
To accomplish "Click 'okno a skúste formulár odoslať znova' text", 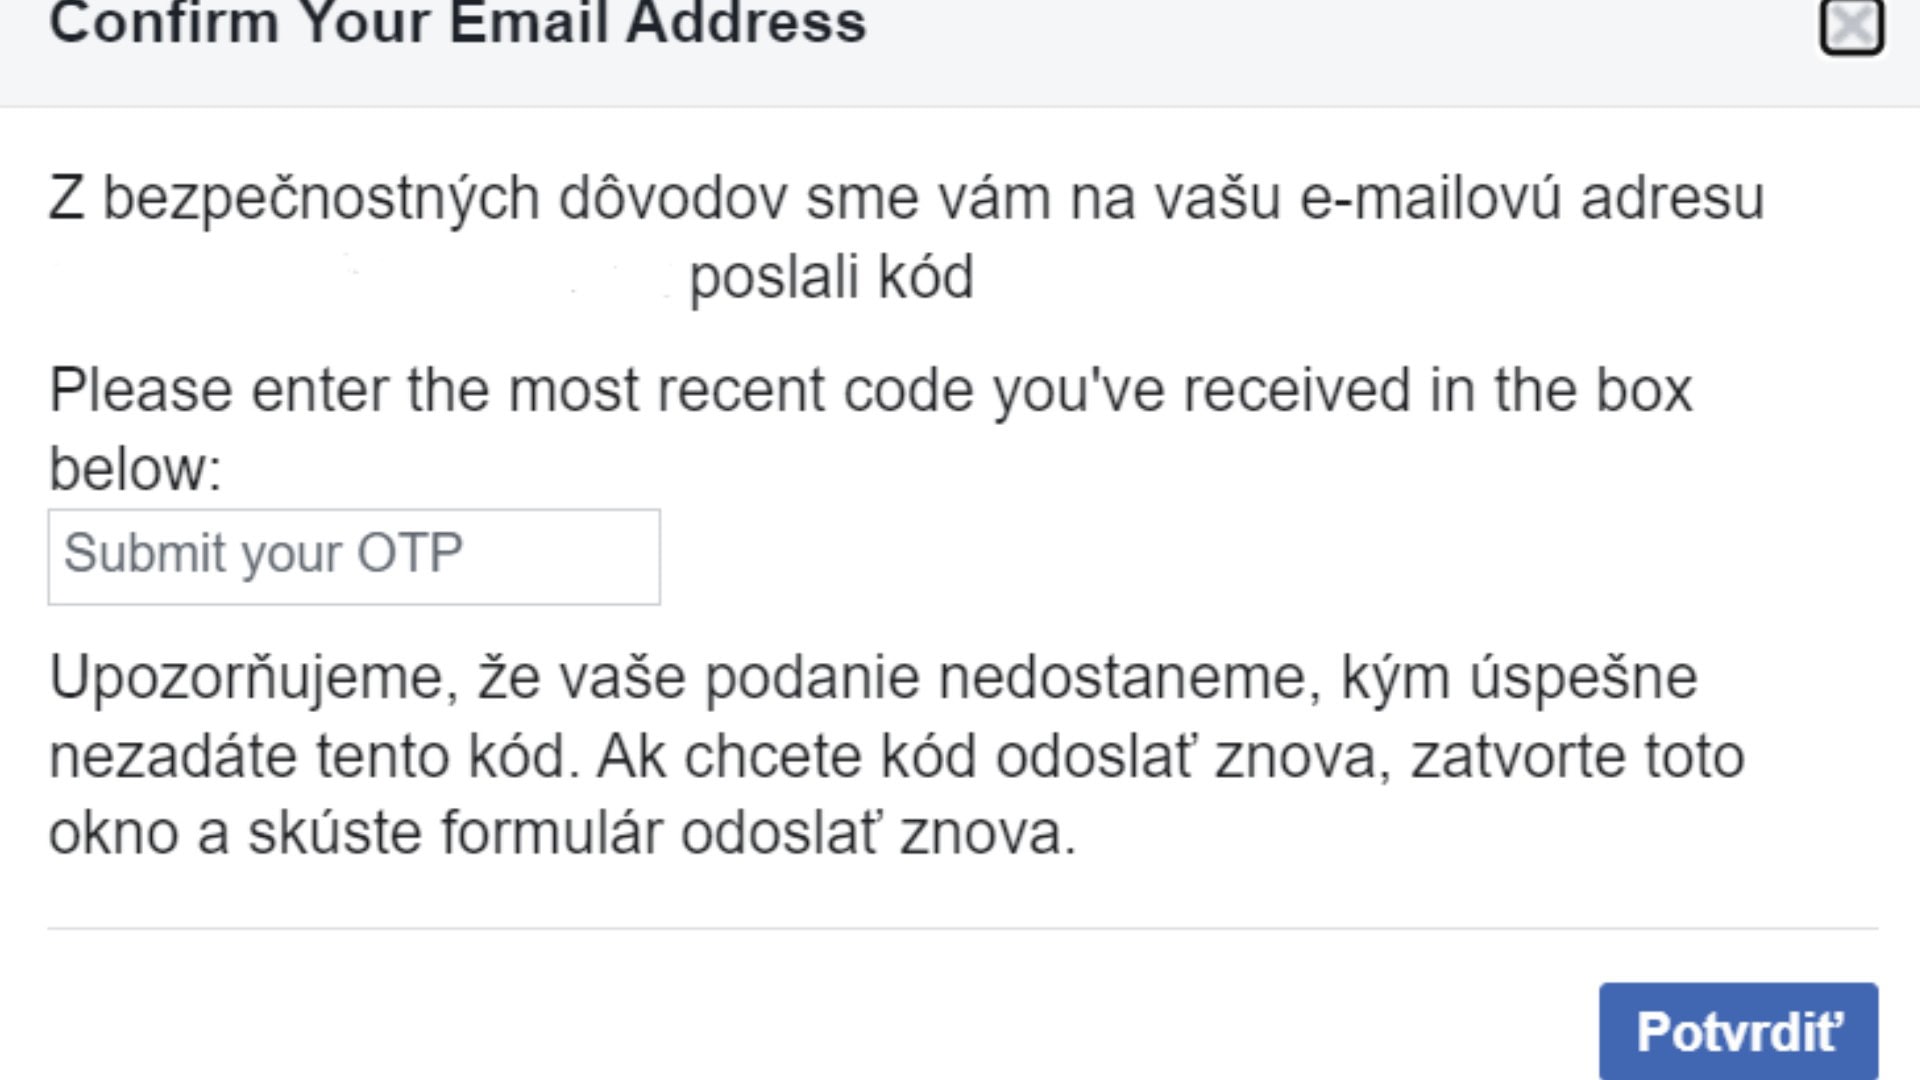I will click(562, 833).
